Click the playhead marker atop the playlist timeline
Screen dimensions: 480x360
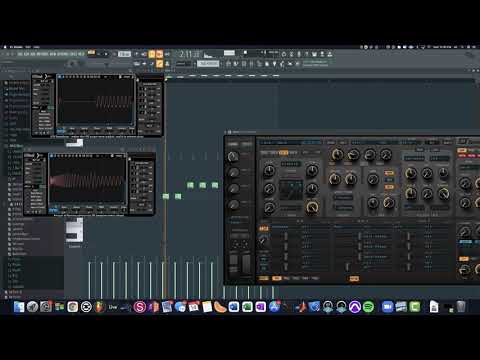tap(167, 79)
